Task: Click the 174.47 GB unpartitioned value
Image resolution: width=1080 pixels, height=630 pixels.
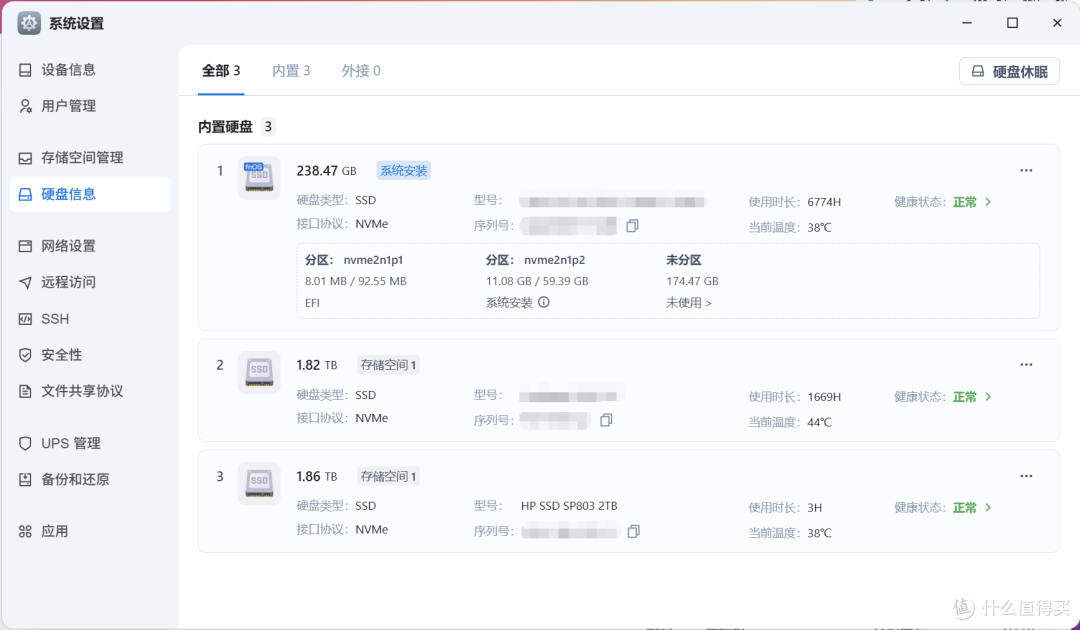Action: (x=692, y=282)
